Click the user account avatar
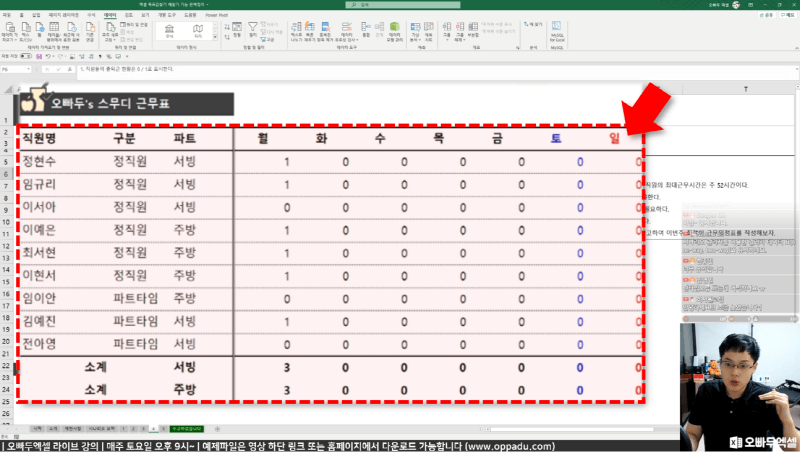 point(736,5)
